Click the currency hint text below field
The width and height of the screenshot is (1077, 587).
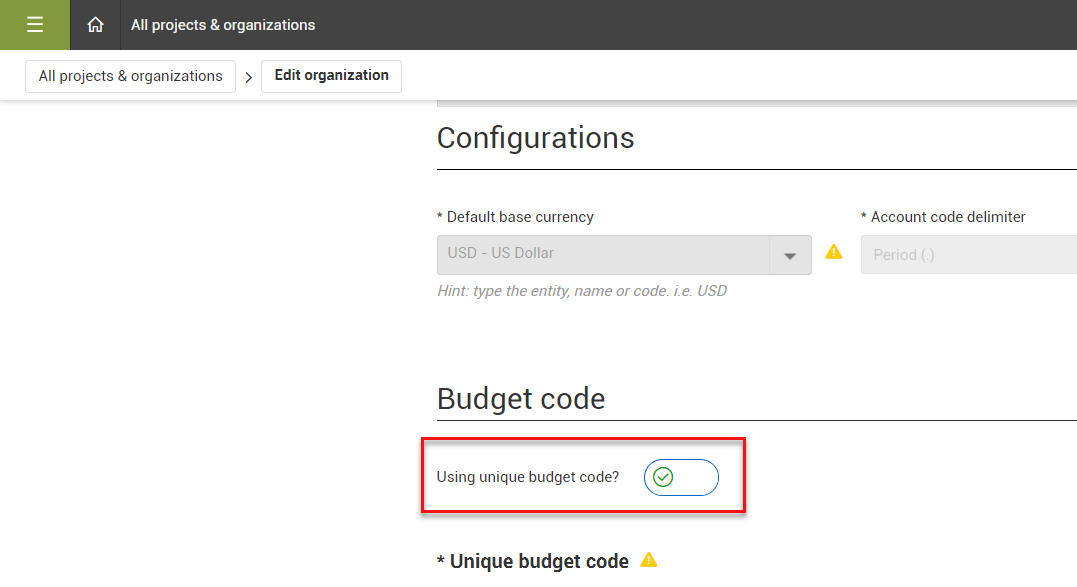(x=582, y=291)
